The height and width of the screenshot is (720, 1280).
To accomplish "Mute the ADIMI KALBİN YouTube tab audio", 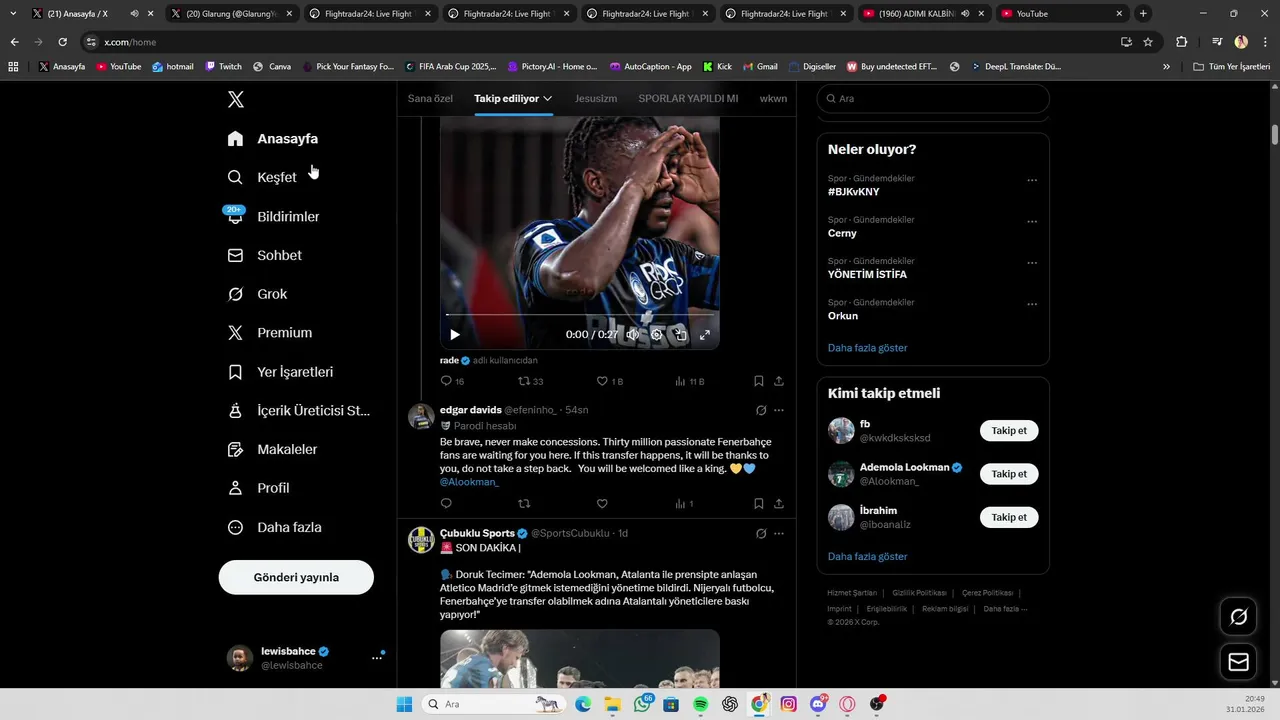I will point(965,14).
